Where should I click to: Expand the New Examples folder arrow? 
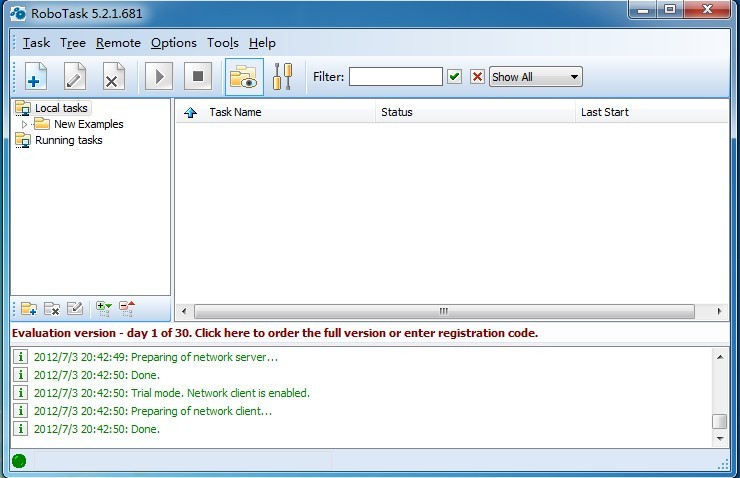coord(25,124)
